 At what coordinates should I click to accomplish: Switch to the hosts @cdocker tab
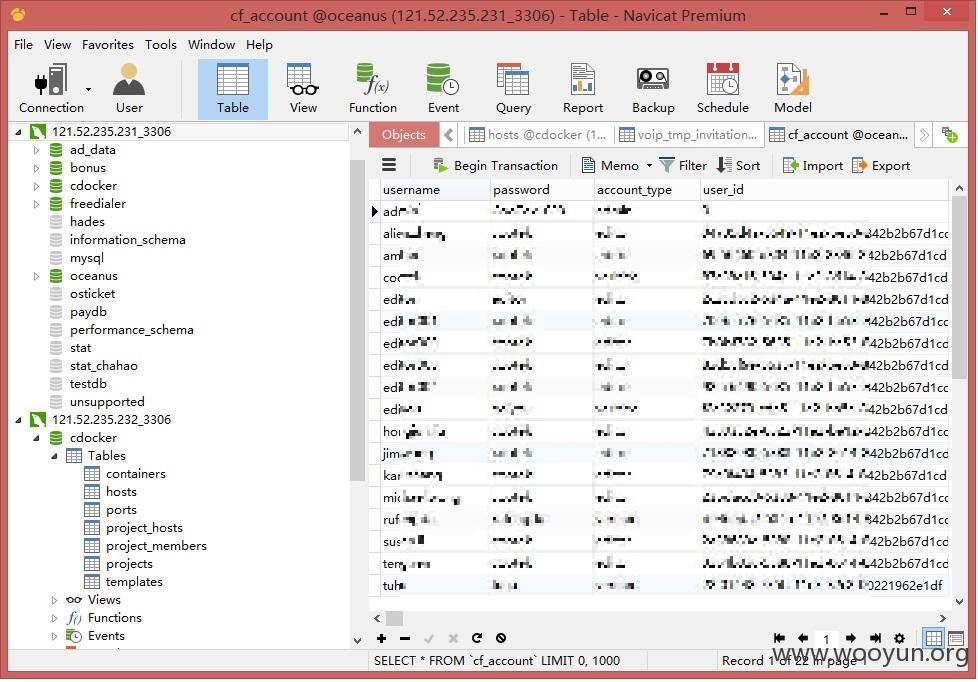tap(538, 134)
